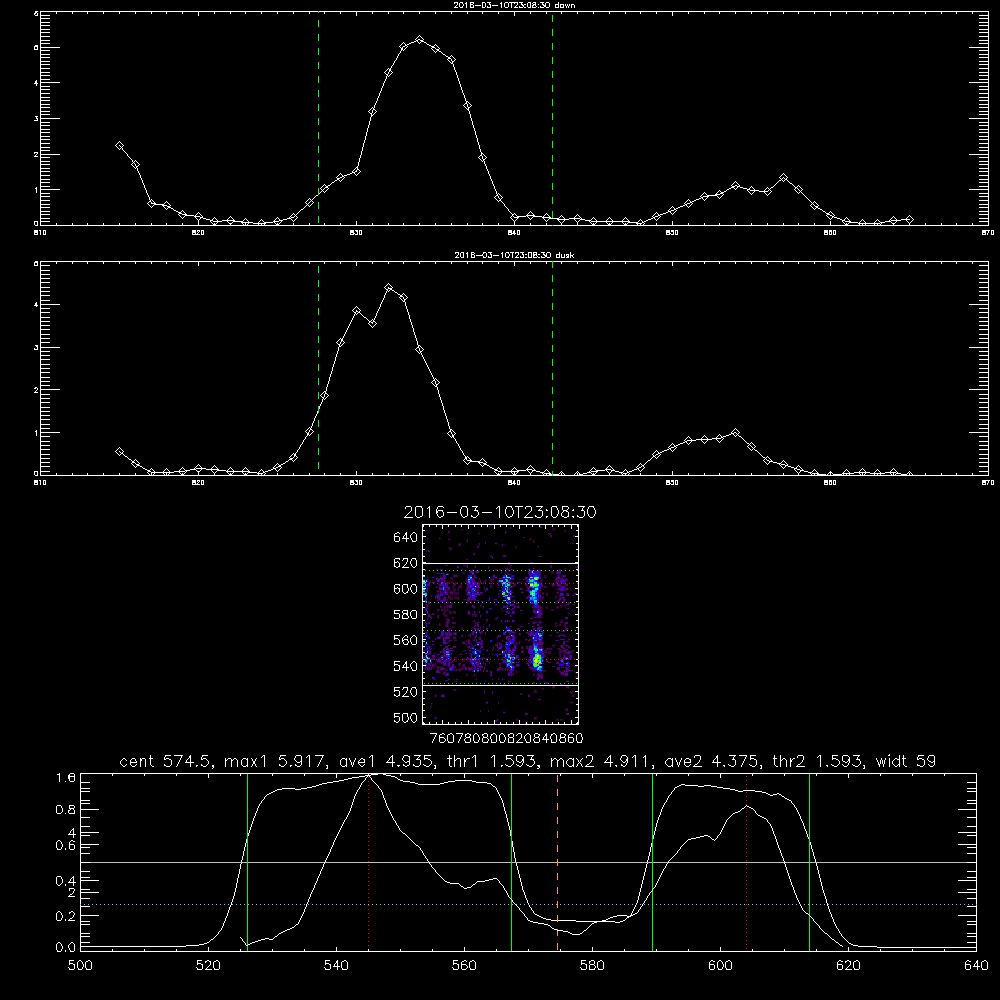This screenshot has width=1000, height=1000.
Task: Click the green dashed line near 828 in dawn plot
Action: tap(318, 118)
